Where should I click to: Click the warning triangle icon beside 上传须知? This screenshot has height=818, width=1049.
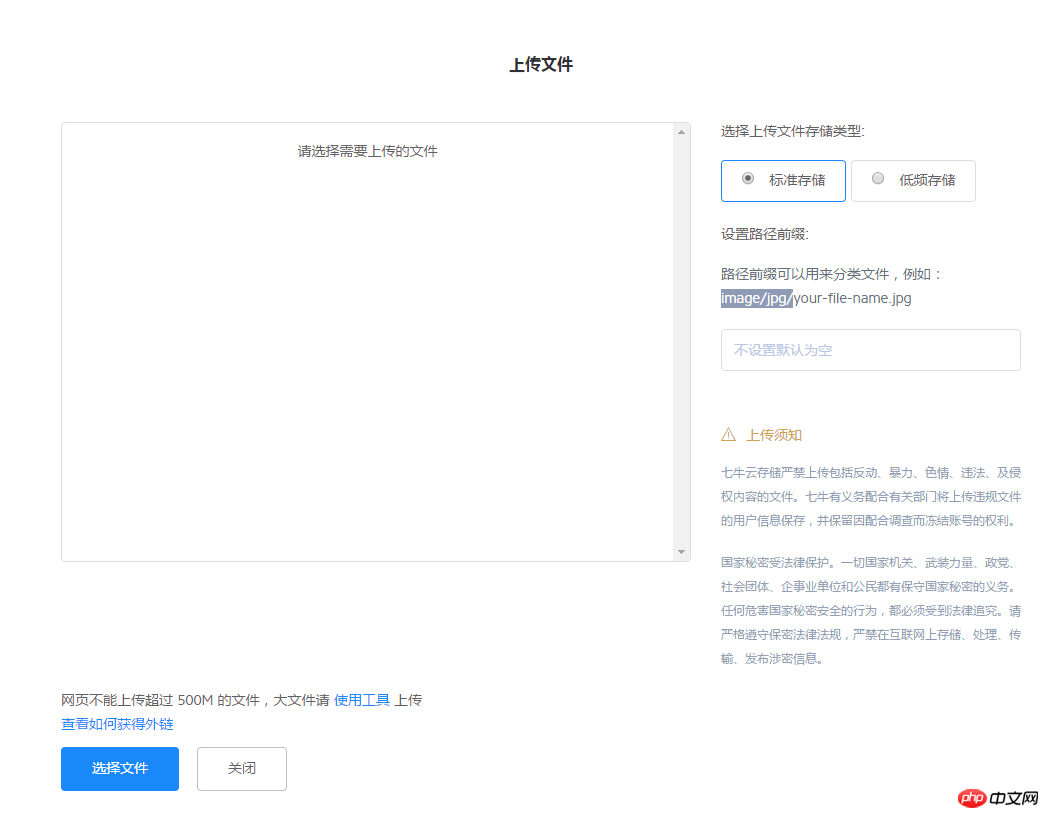click(x=727, y=434)
